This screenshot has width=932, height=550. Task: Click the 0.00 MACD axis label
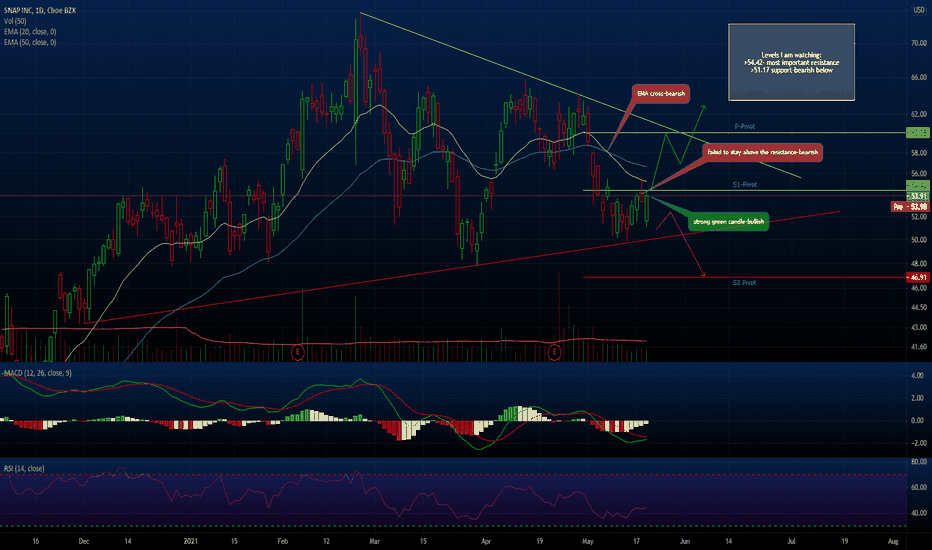click(x=917, y=420)
